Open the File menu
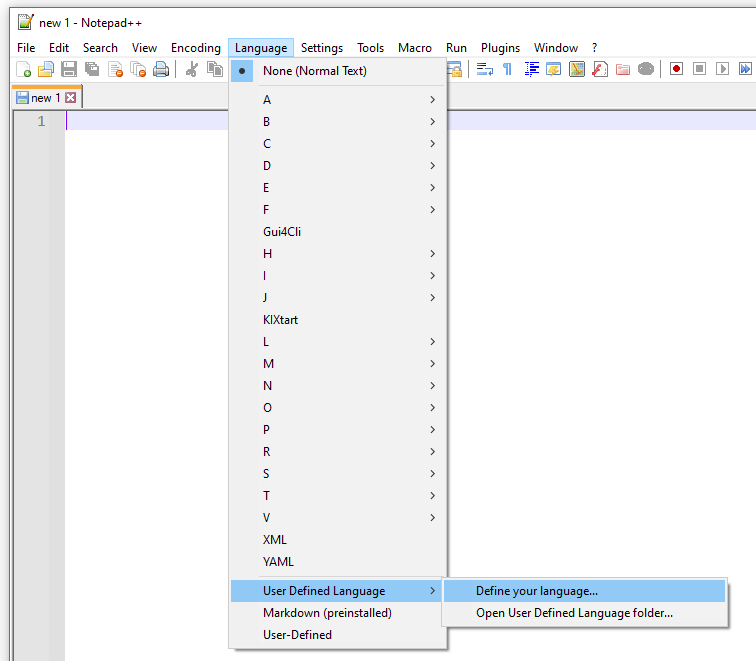The width and height of the screenshot is (756, 661). tap(26, 48)
